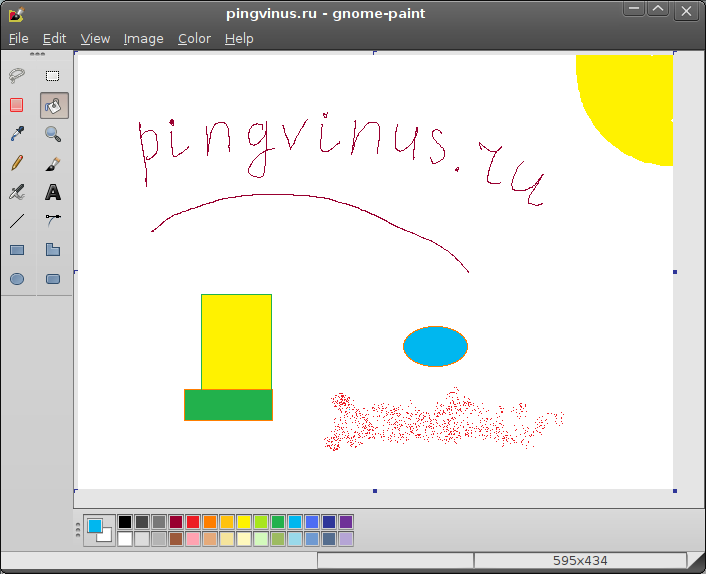Select the polygon shape tool
Viewport: 706px width, 574px height.
pyautogui.click(x=53, y=250)
